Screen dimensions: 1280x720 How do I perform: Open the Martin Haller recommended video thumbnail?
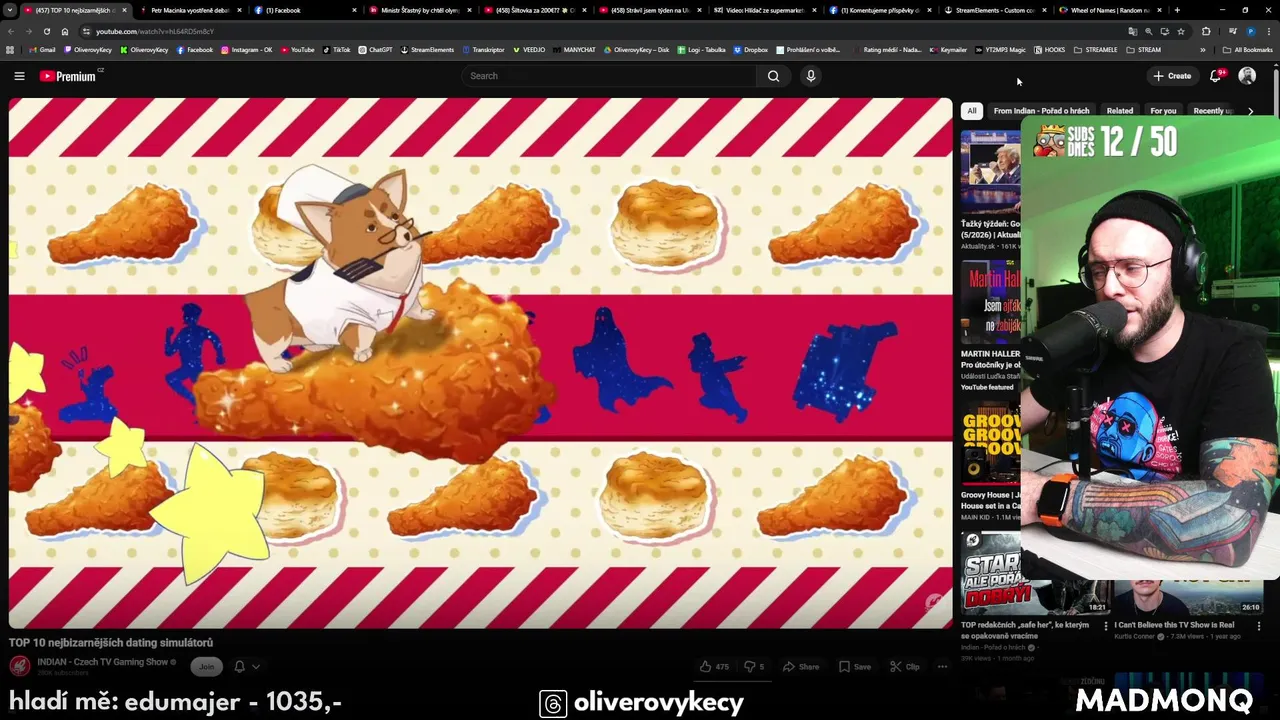[991, 303]
